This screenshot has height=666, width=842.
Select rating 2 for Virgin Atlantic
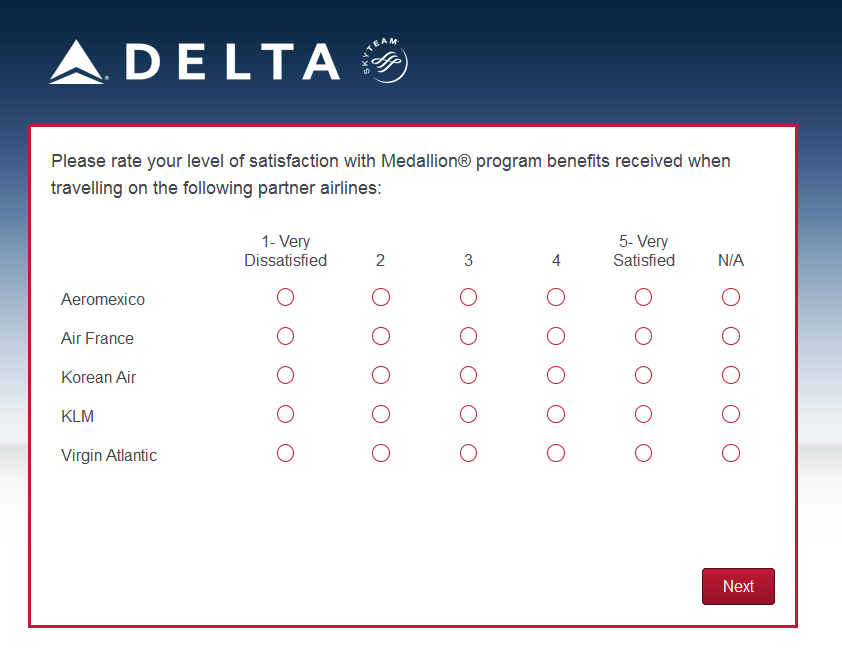point(380,453)
